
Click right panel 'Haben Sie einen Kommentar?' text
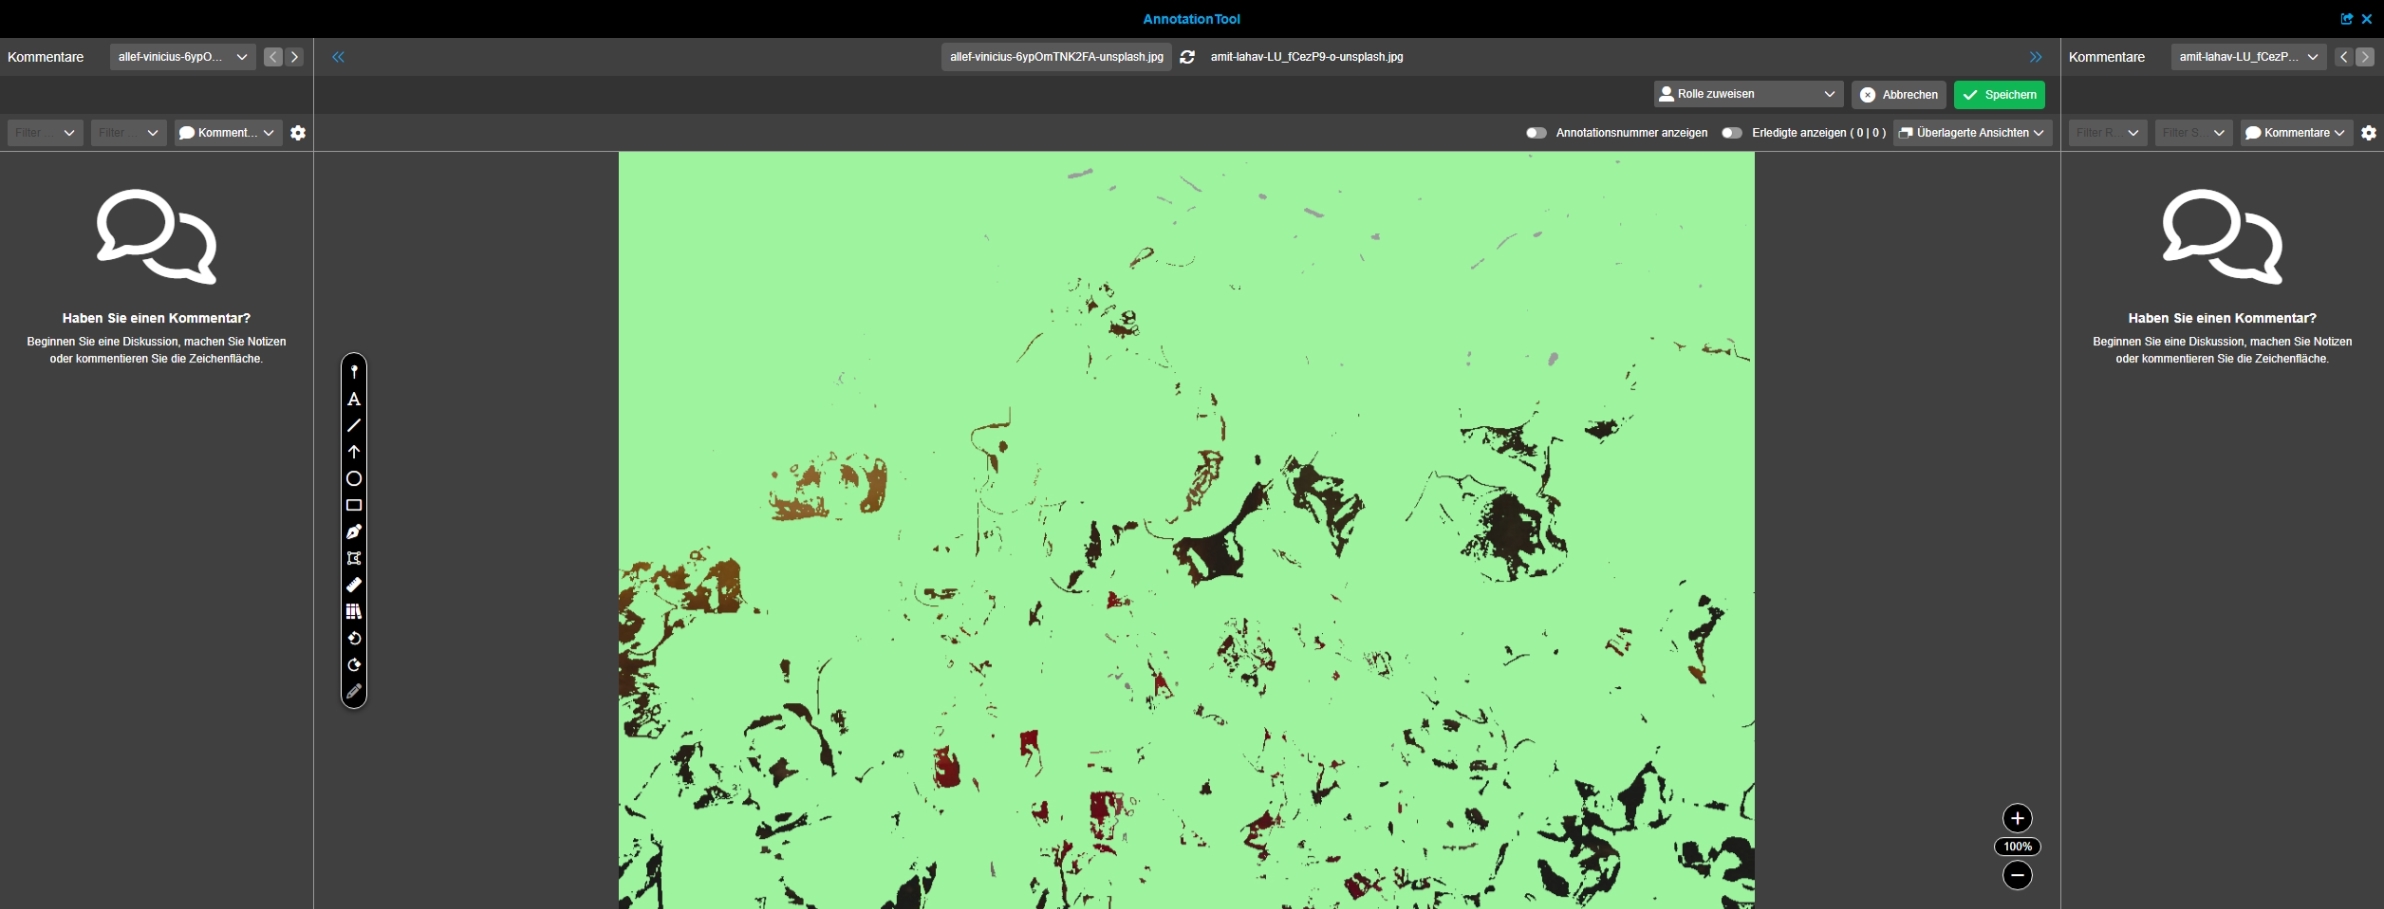[x=2222, y=318]
